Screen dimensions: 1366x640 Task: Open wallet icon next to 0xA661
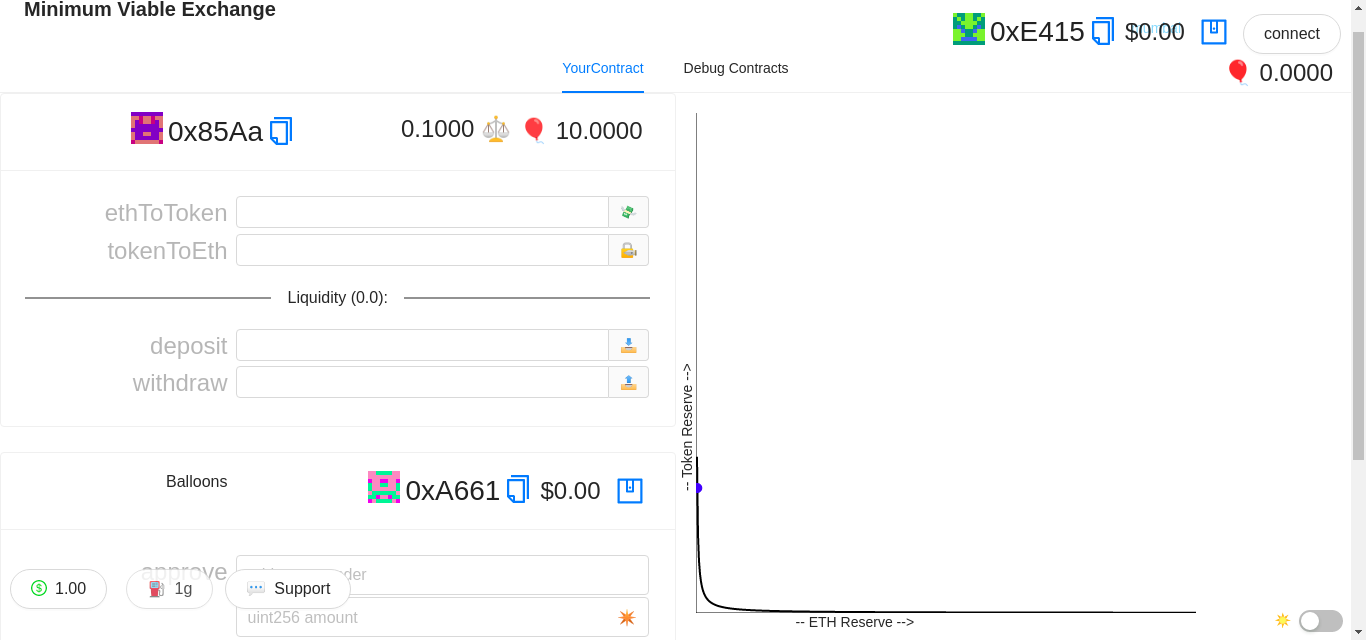[630, 490]
